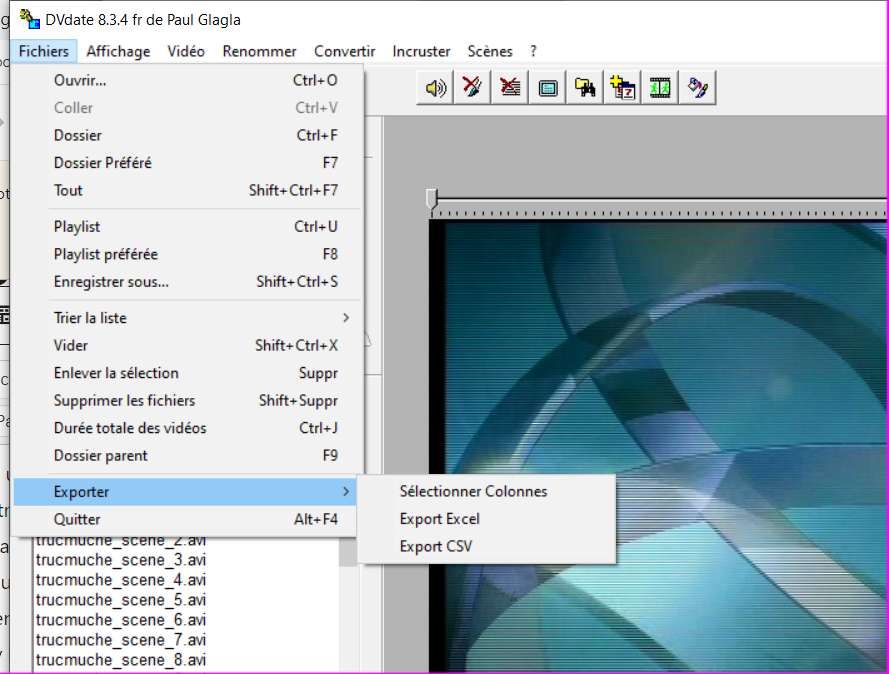This screenshot has width=889, height=674.
Task: Click the crossed-out paintbrush toolbar icon
Action: pos(472,88)
